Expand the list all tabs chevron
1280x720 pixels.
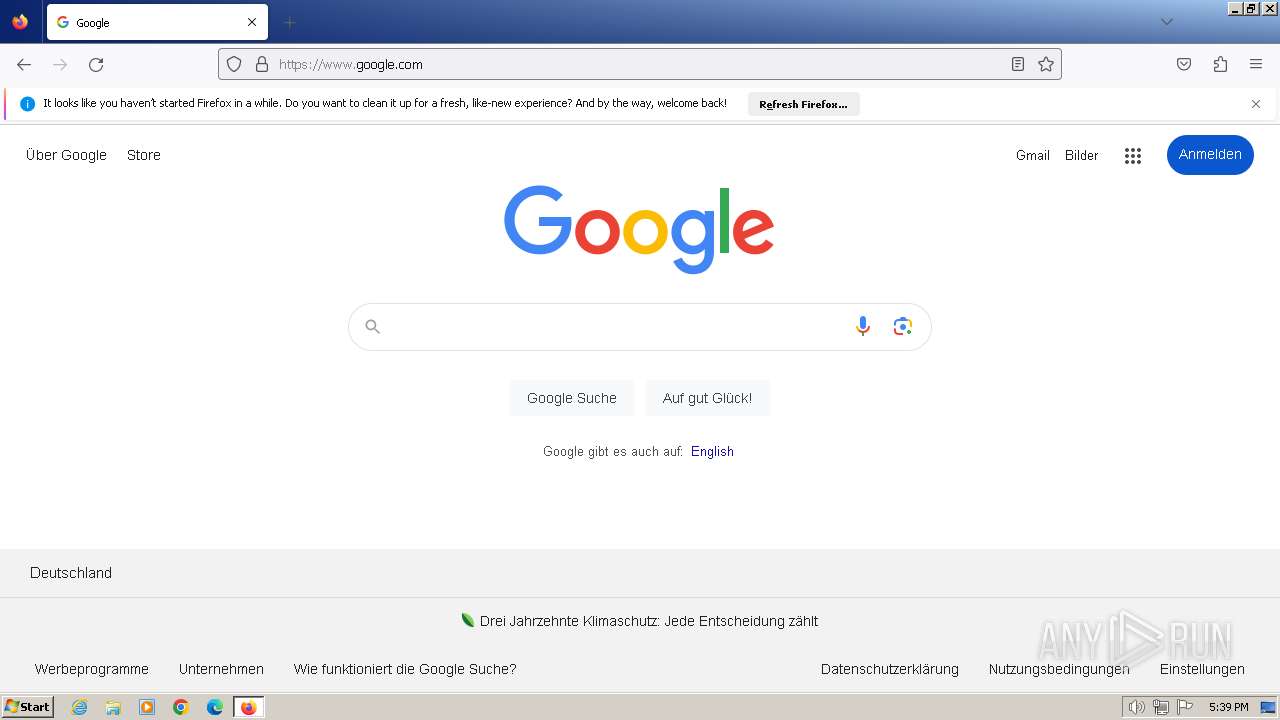point(1167,22)
